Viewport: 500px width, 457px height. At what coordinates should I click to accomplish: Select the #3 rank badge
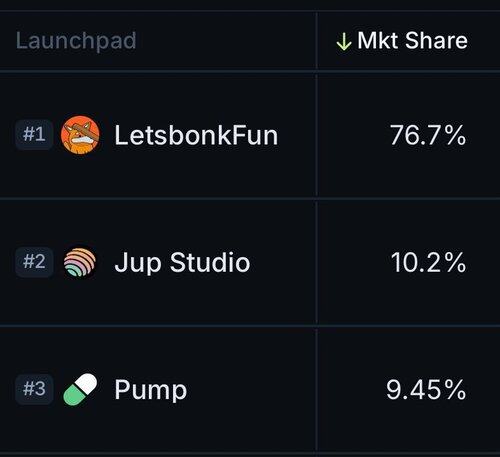click(34, 389)
